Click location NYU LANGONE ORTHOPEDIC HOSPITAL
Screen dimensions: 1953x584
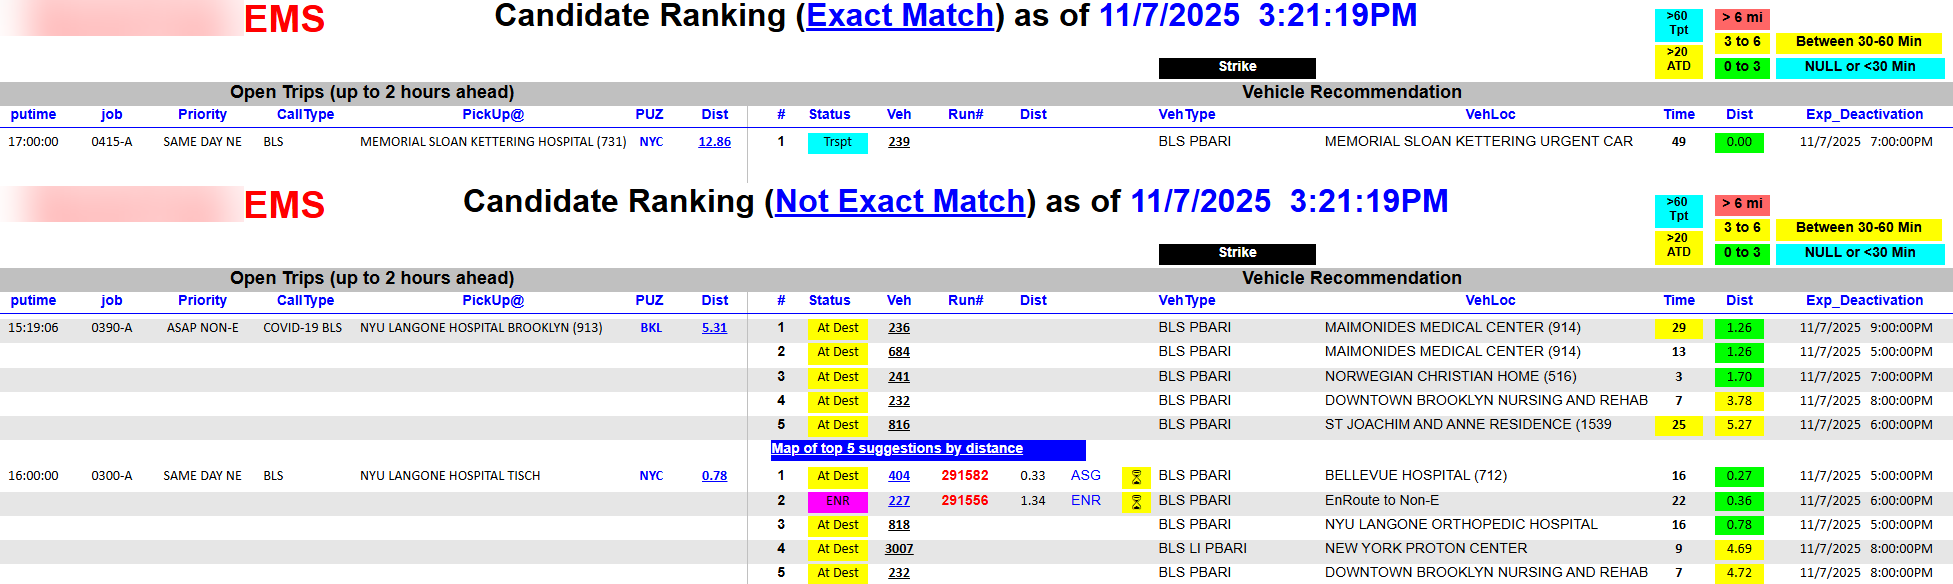click(1461, 525)
